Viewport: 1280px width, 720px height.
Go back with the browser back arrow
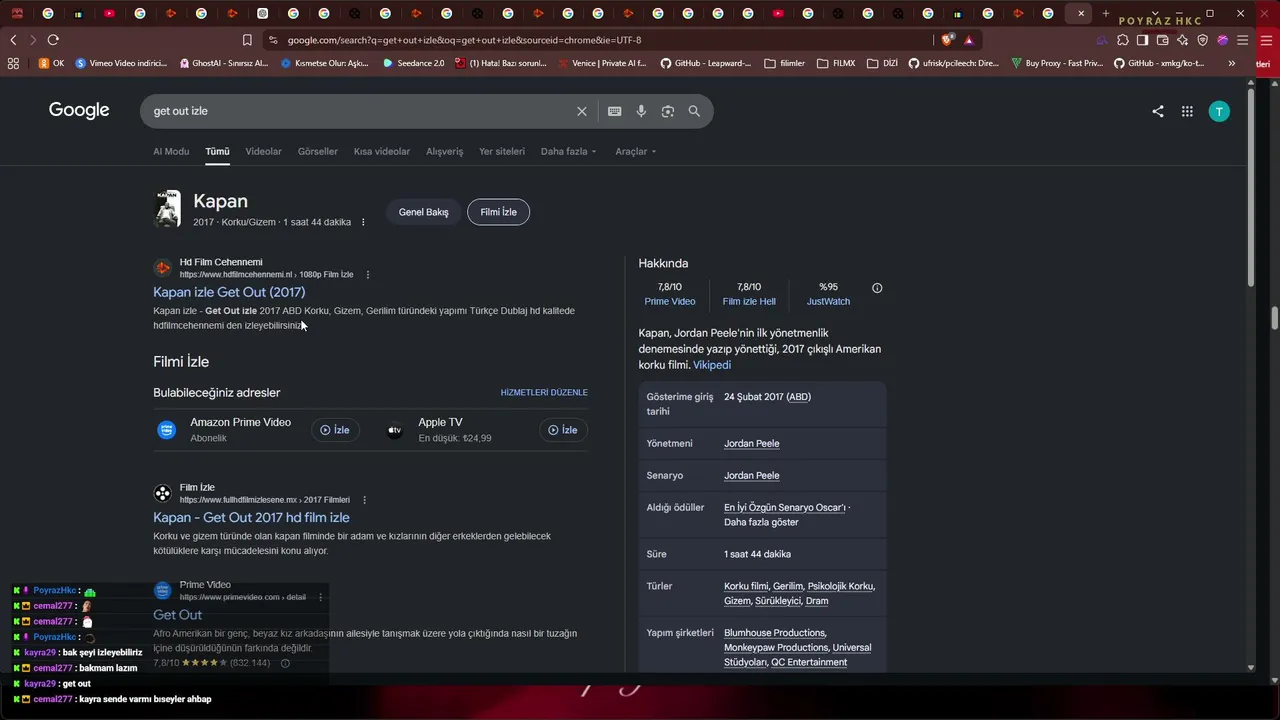[x=13, y=40]
